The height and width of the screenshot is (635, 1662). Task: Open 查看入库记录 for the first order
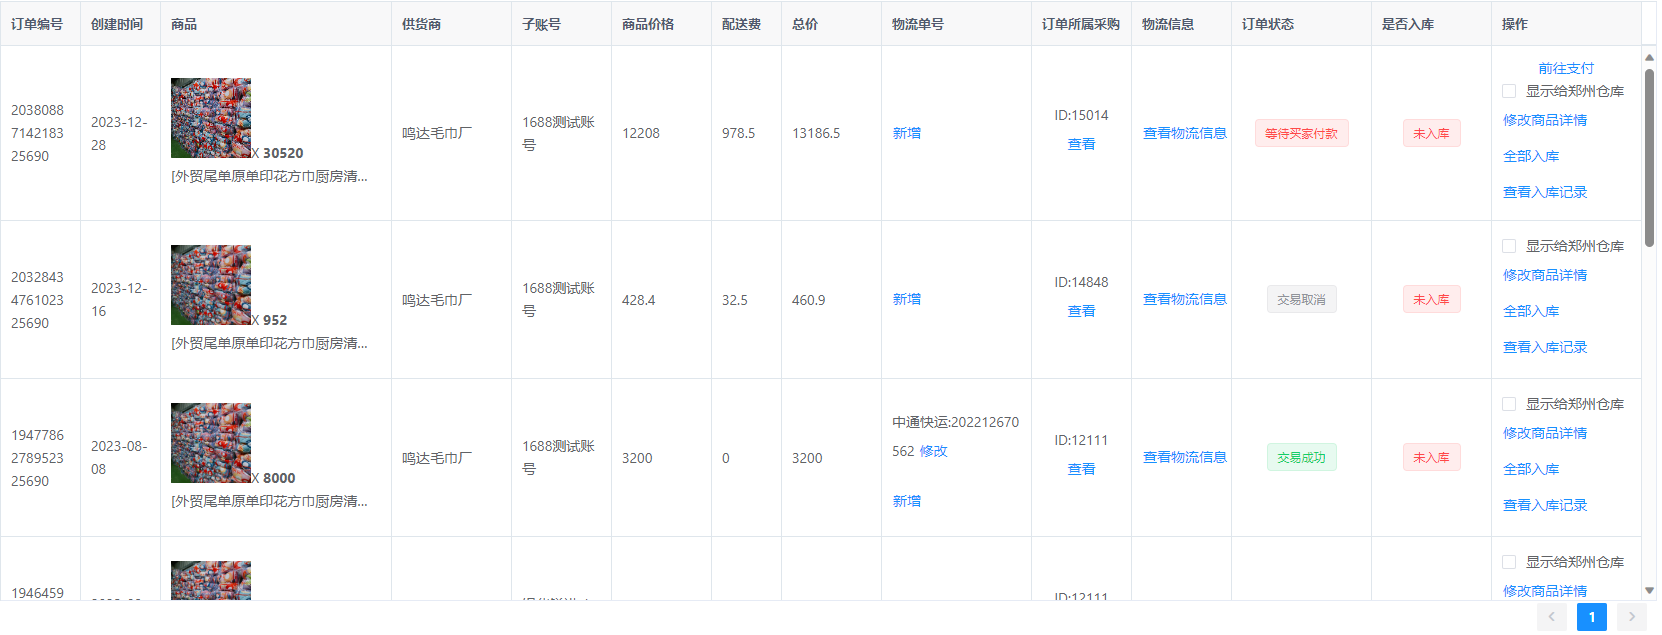click(1544, 192)
